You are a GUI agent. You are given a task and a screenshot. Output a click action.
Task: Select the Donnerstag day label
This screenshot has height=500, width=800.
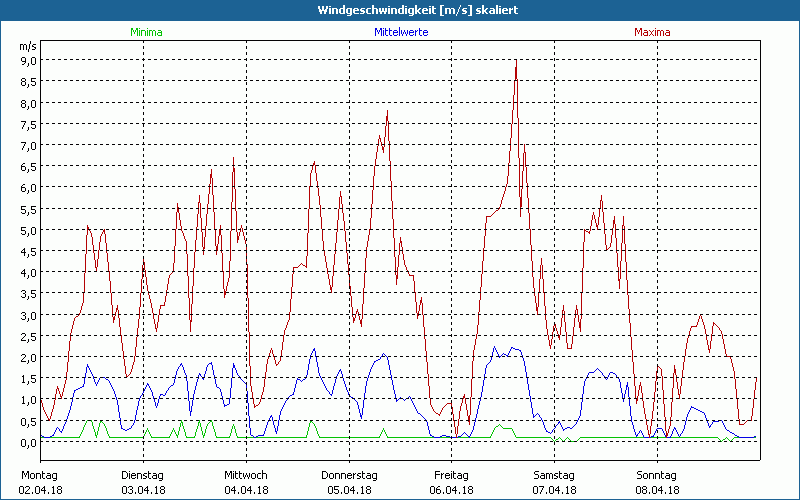coord(349,475)
